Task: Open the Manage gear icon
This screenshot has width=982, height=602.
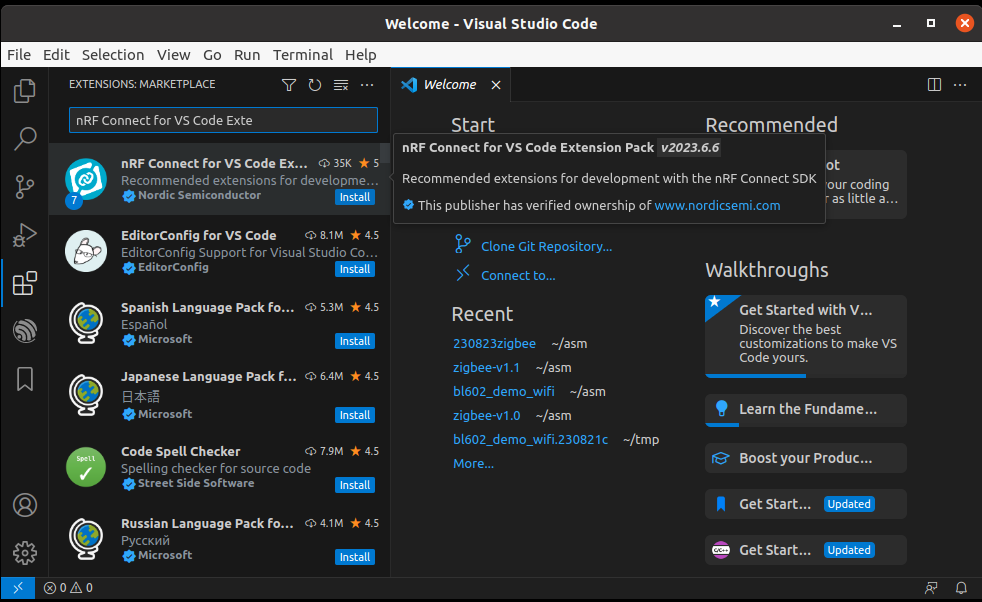Action: (24, 553)
